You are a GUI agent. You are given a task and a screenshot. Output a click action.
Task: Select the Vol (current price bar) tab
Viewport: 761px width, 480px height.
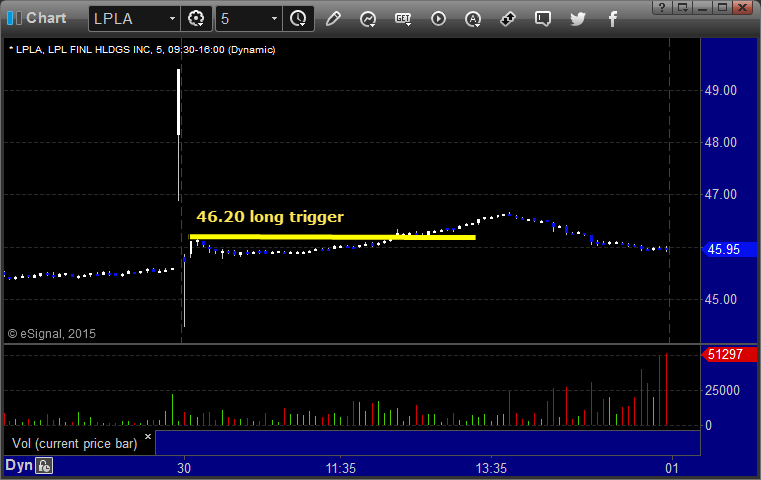(x=75, y=444)
